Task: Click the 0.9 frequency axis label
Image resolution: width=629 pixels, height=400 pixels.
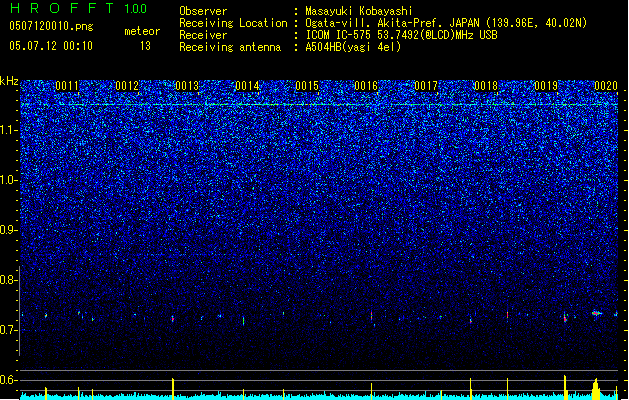Action: (x=8, y=230)
